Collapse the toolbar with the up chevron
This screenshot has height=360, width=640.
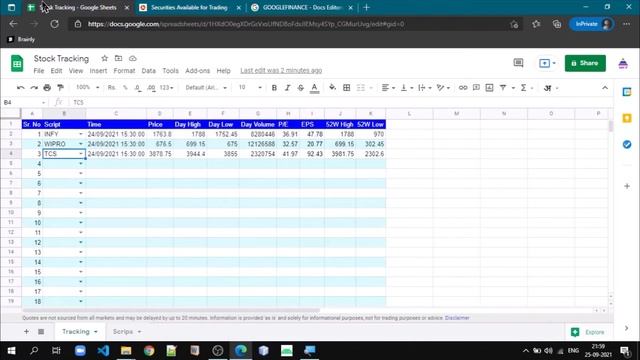(x=604, y=88)
